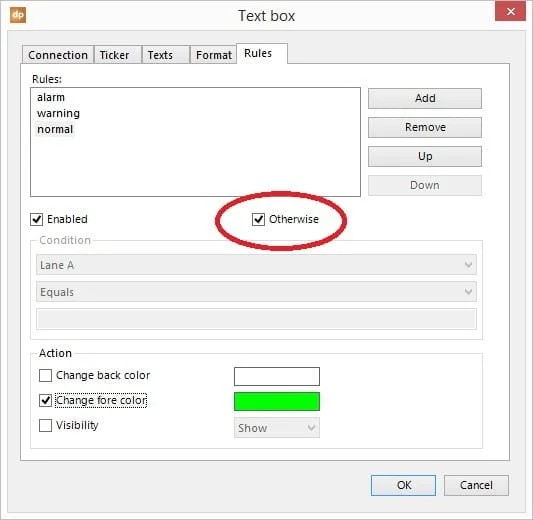Viewport: 533px width, 520px height.
Task: Toggle the Change fore color checkbox
Action: tap(45, 400)
